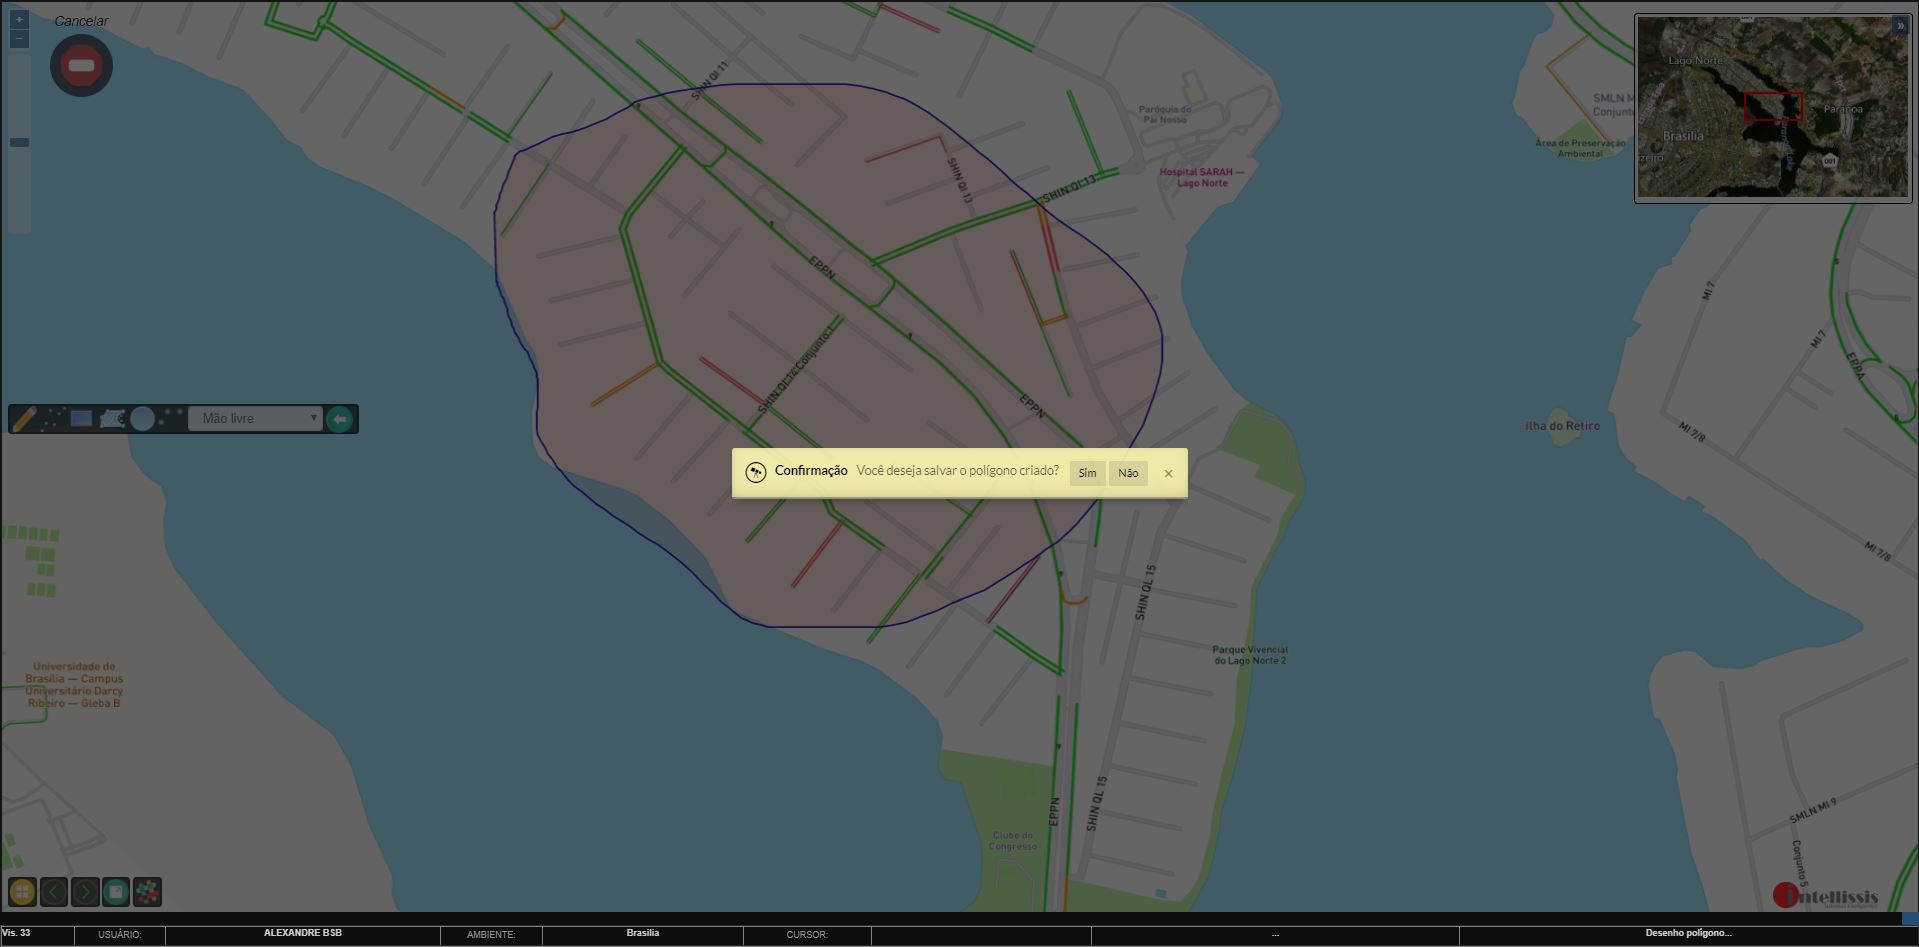This screenshot has width=1919, height=947.
Task: Click the teal square window icon
Action: (x=116, y=891)
